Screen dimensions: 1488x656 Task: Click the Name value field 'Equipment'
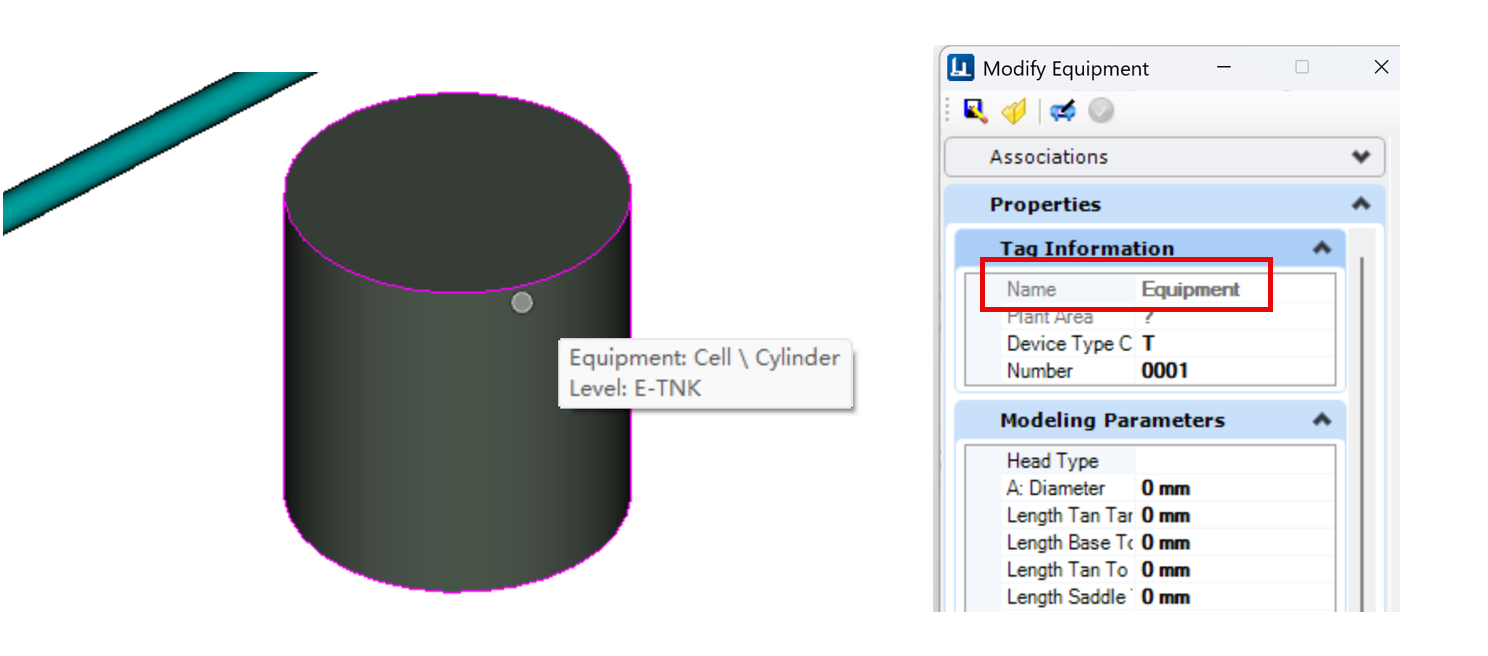click(x=1236, y=289)
